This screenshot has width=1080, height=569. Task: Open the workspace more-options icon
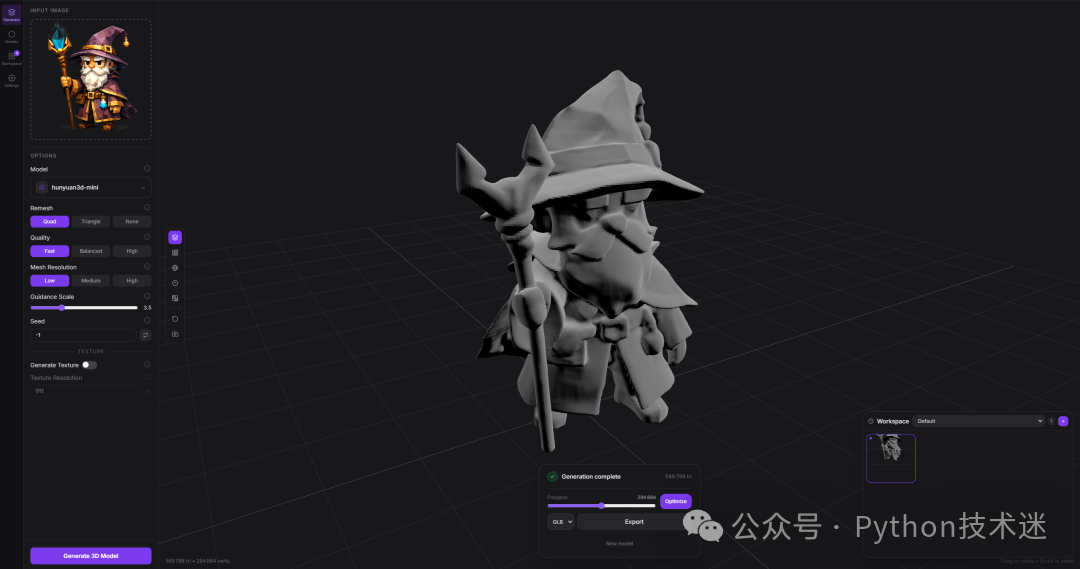tap(1051, 421)
